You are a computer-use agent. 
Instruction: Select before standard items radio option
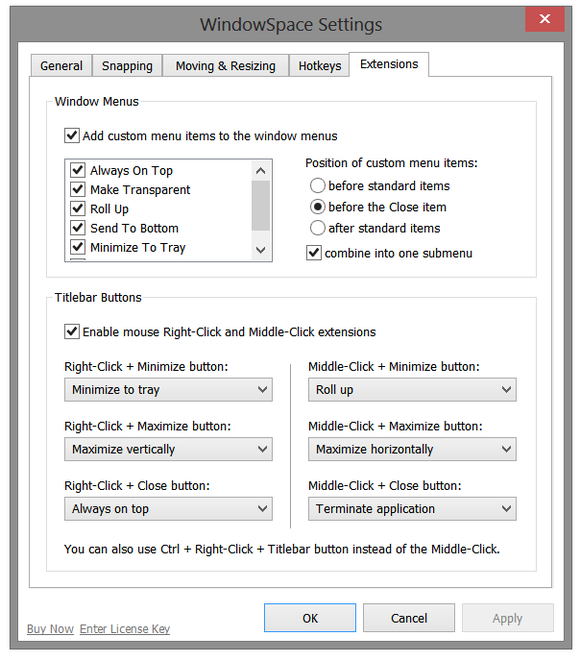[x=317, y=185]
